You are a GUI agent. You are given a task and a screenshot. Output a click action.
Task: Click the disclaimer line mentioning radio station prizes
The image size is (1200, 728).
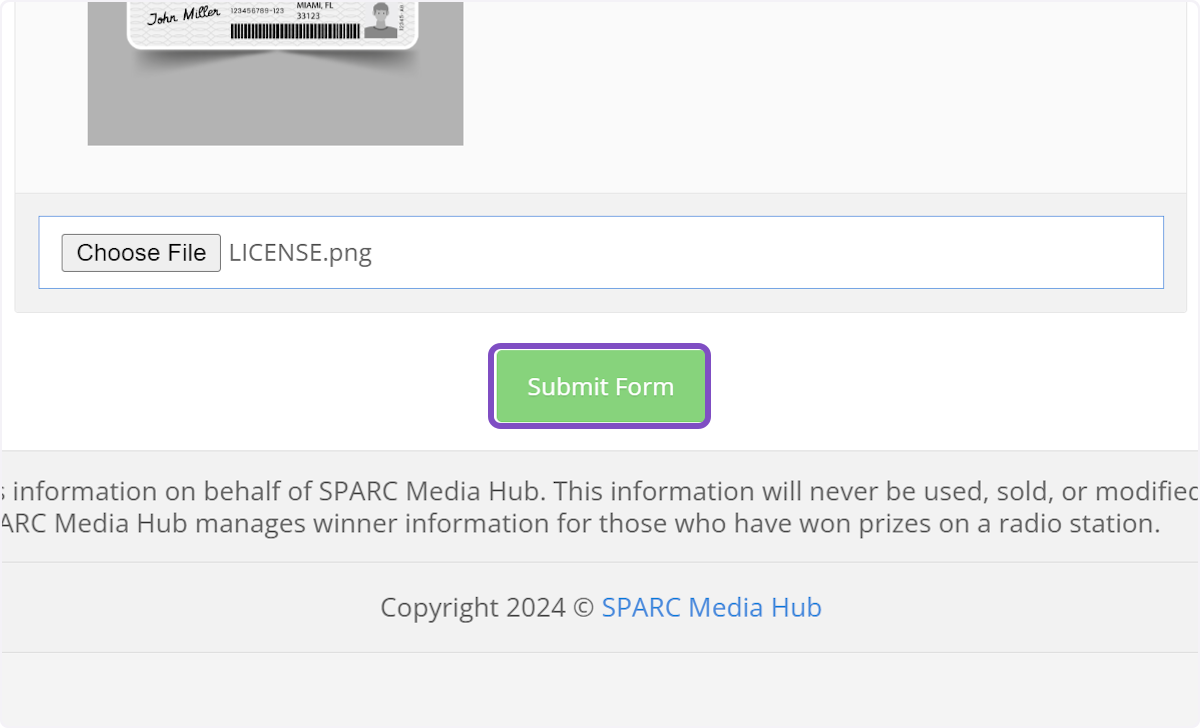[x=580, y=523]
